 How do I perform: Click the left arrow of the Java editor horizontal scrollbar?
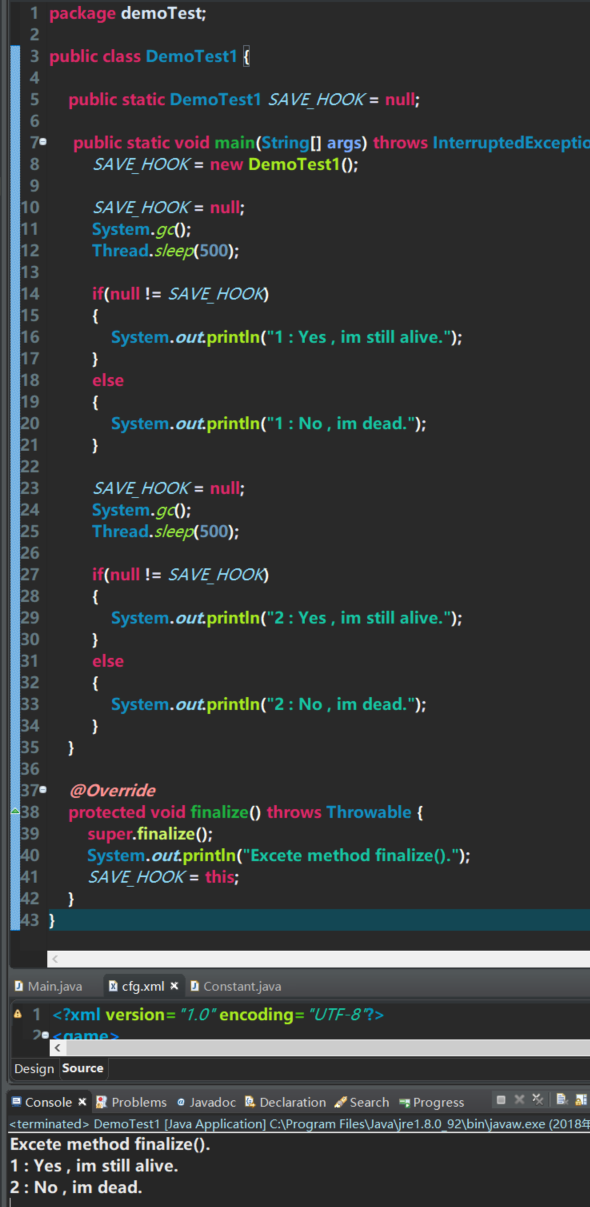[x=55, y=958]
